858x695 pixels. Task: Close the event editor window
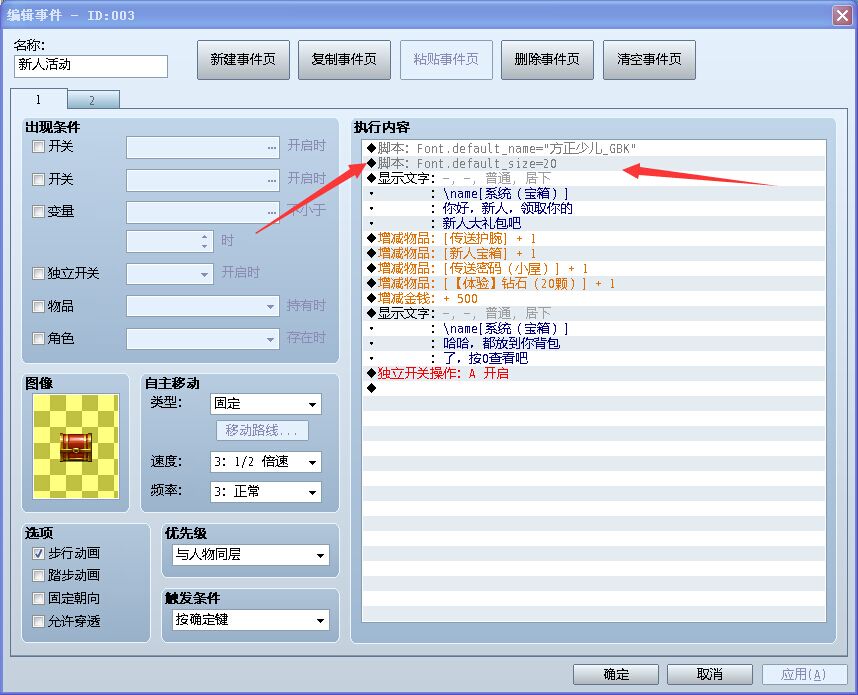pos(842,15)
